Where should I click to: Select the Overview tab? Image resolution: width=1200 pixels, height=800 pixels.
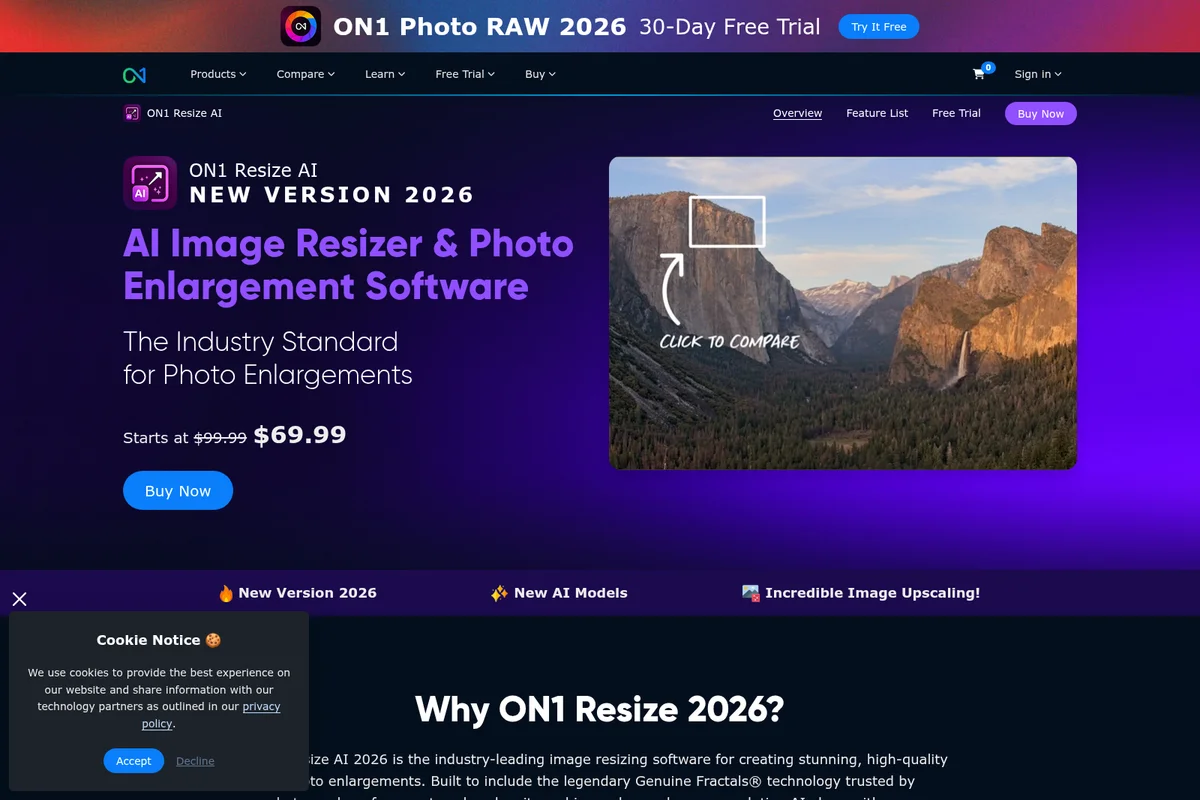(x=797, y=113)
